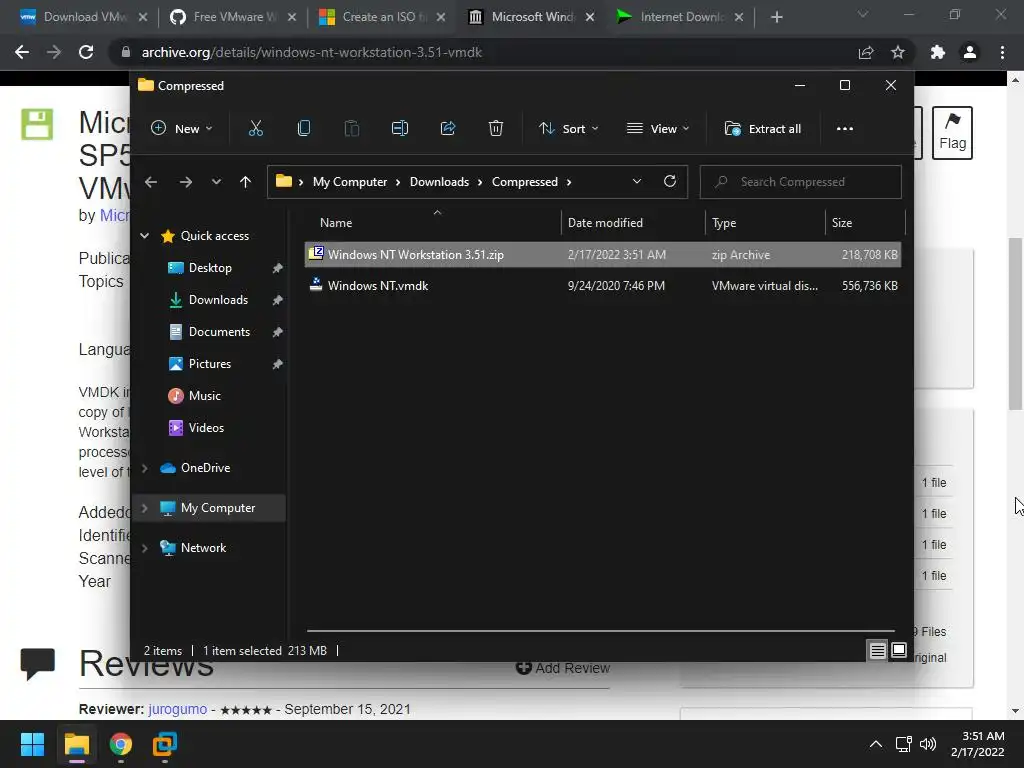The width and height of the screenshot is (1024, 768).
Task: Open the Sort dropdown menu
Action: tap(568, 129)
